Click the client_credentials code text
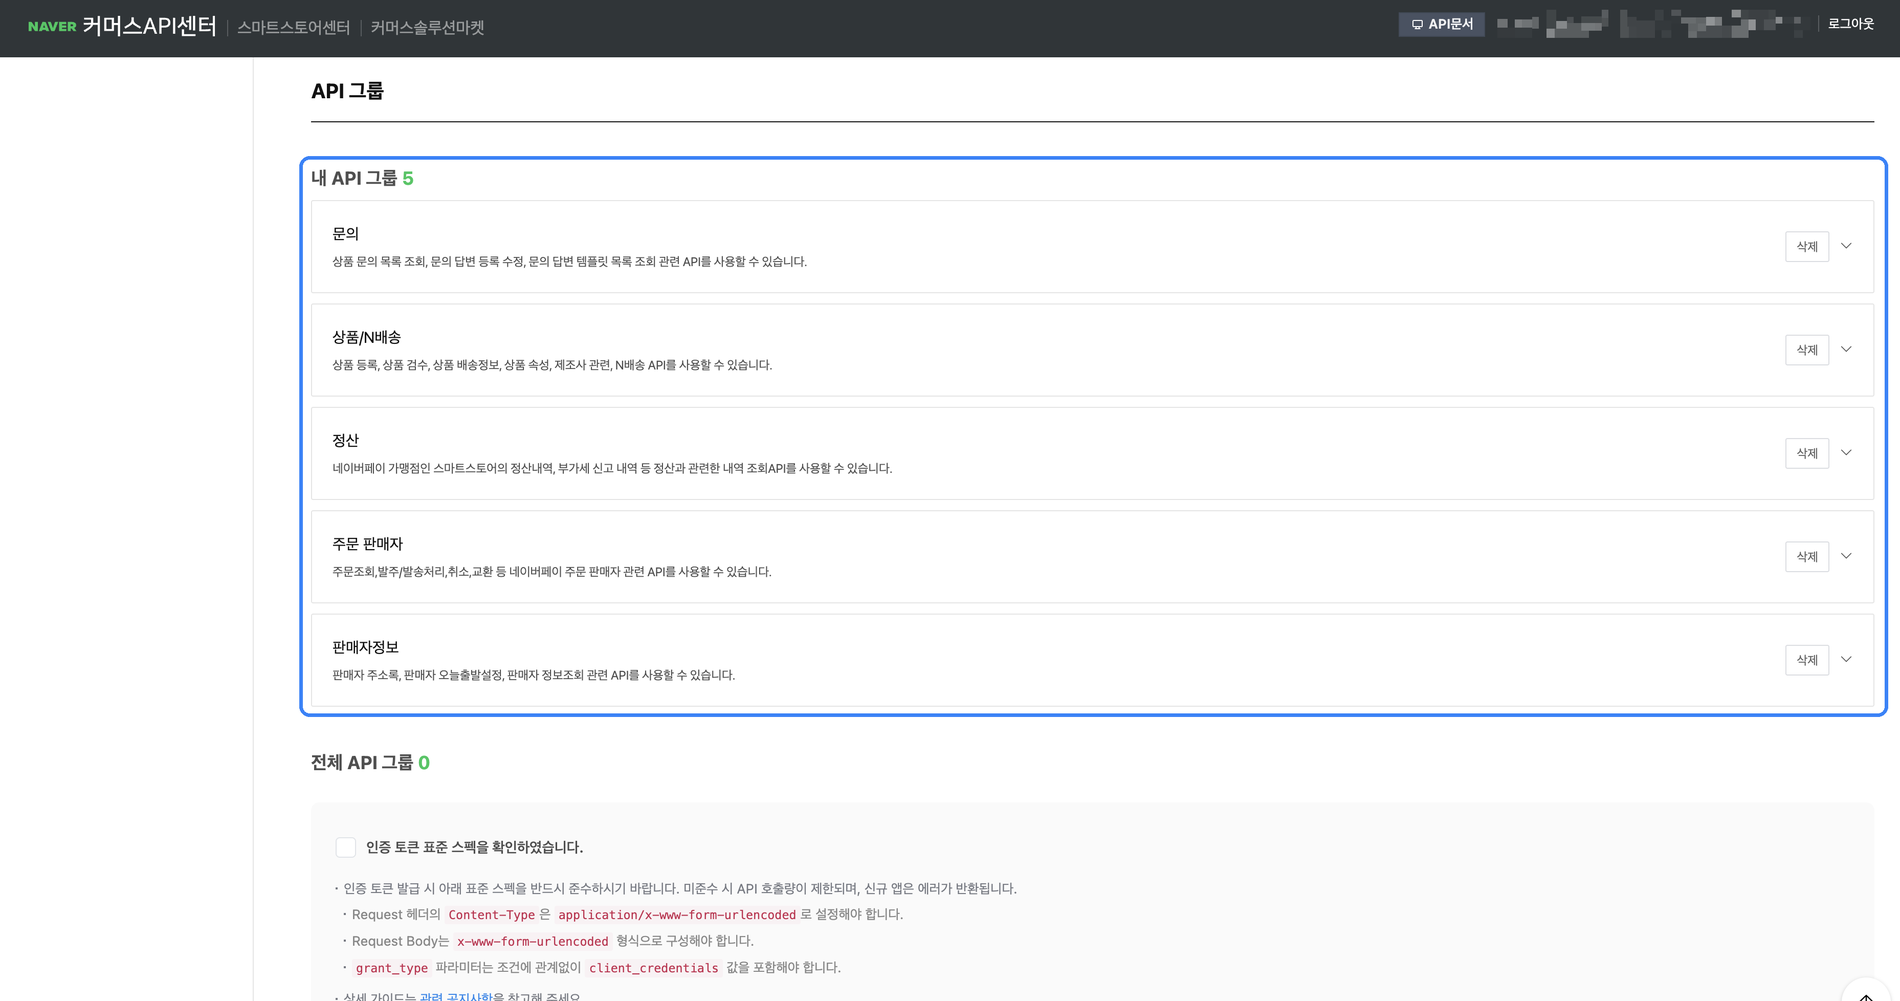This screenshot has width=1900, height=1001. [653, 968]
